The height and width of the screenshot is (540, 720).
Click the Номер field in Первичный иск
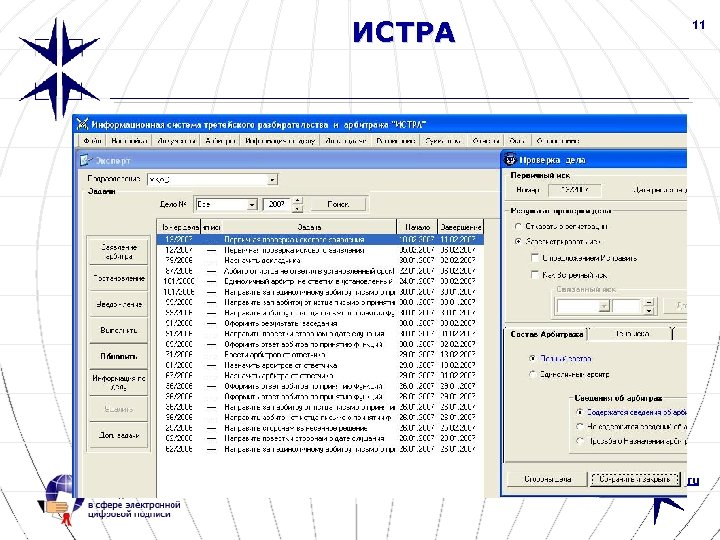(574, 190)
